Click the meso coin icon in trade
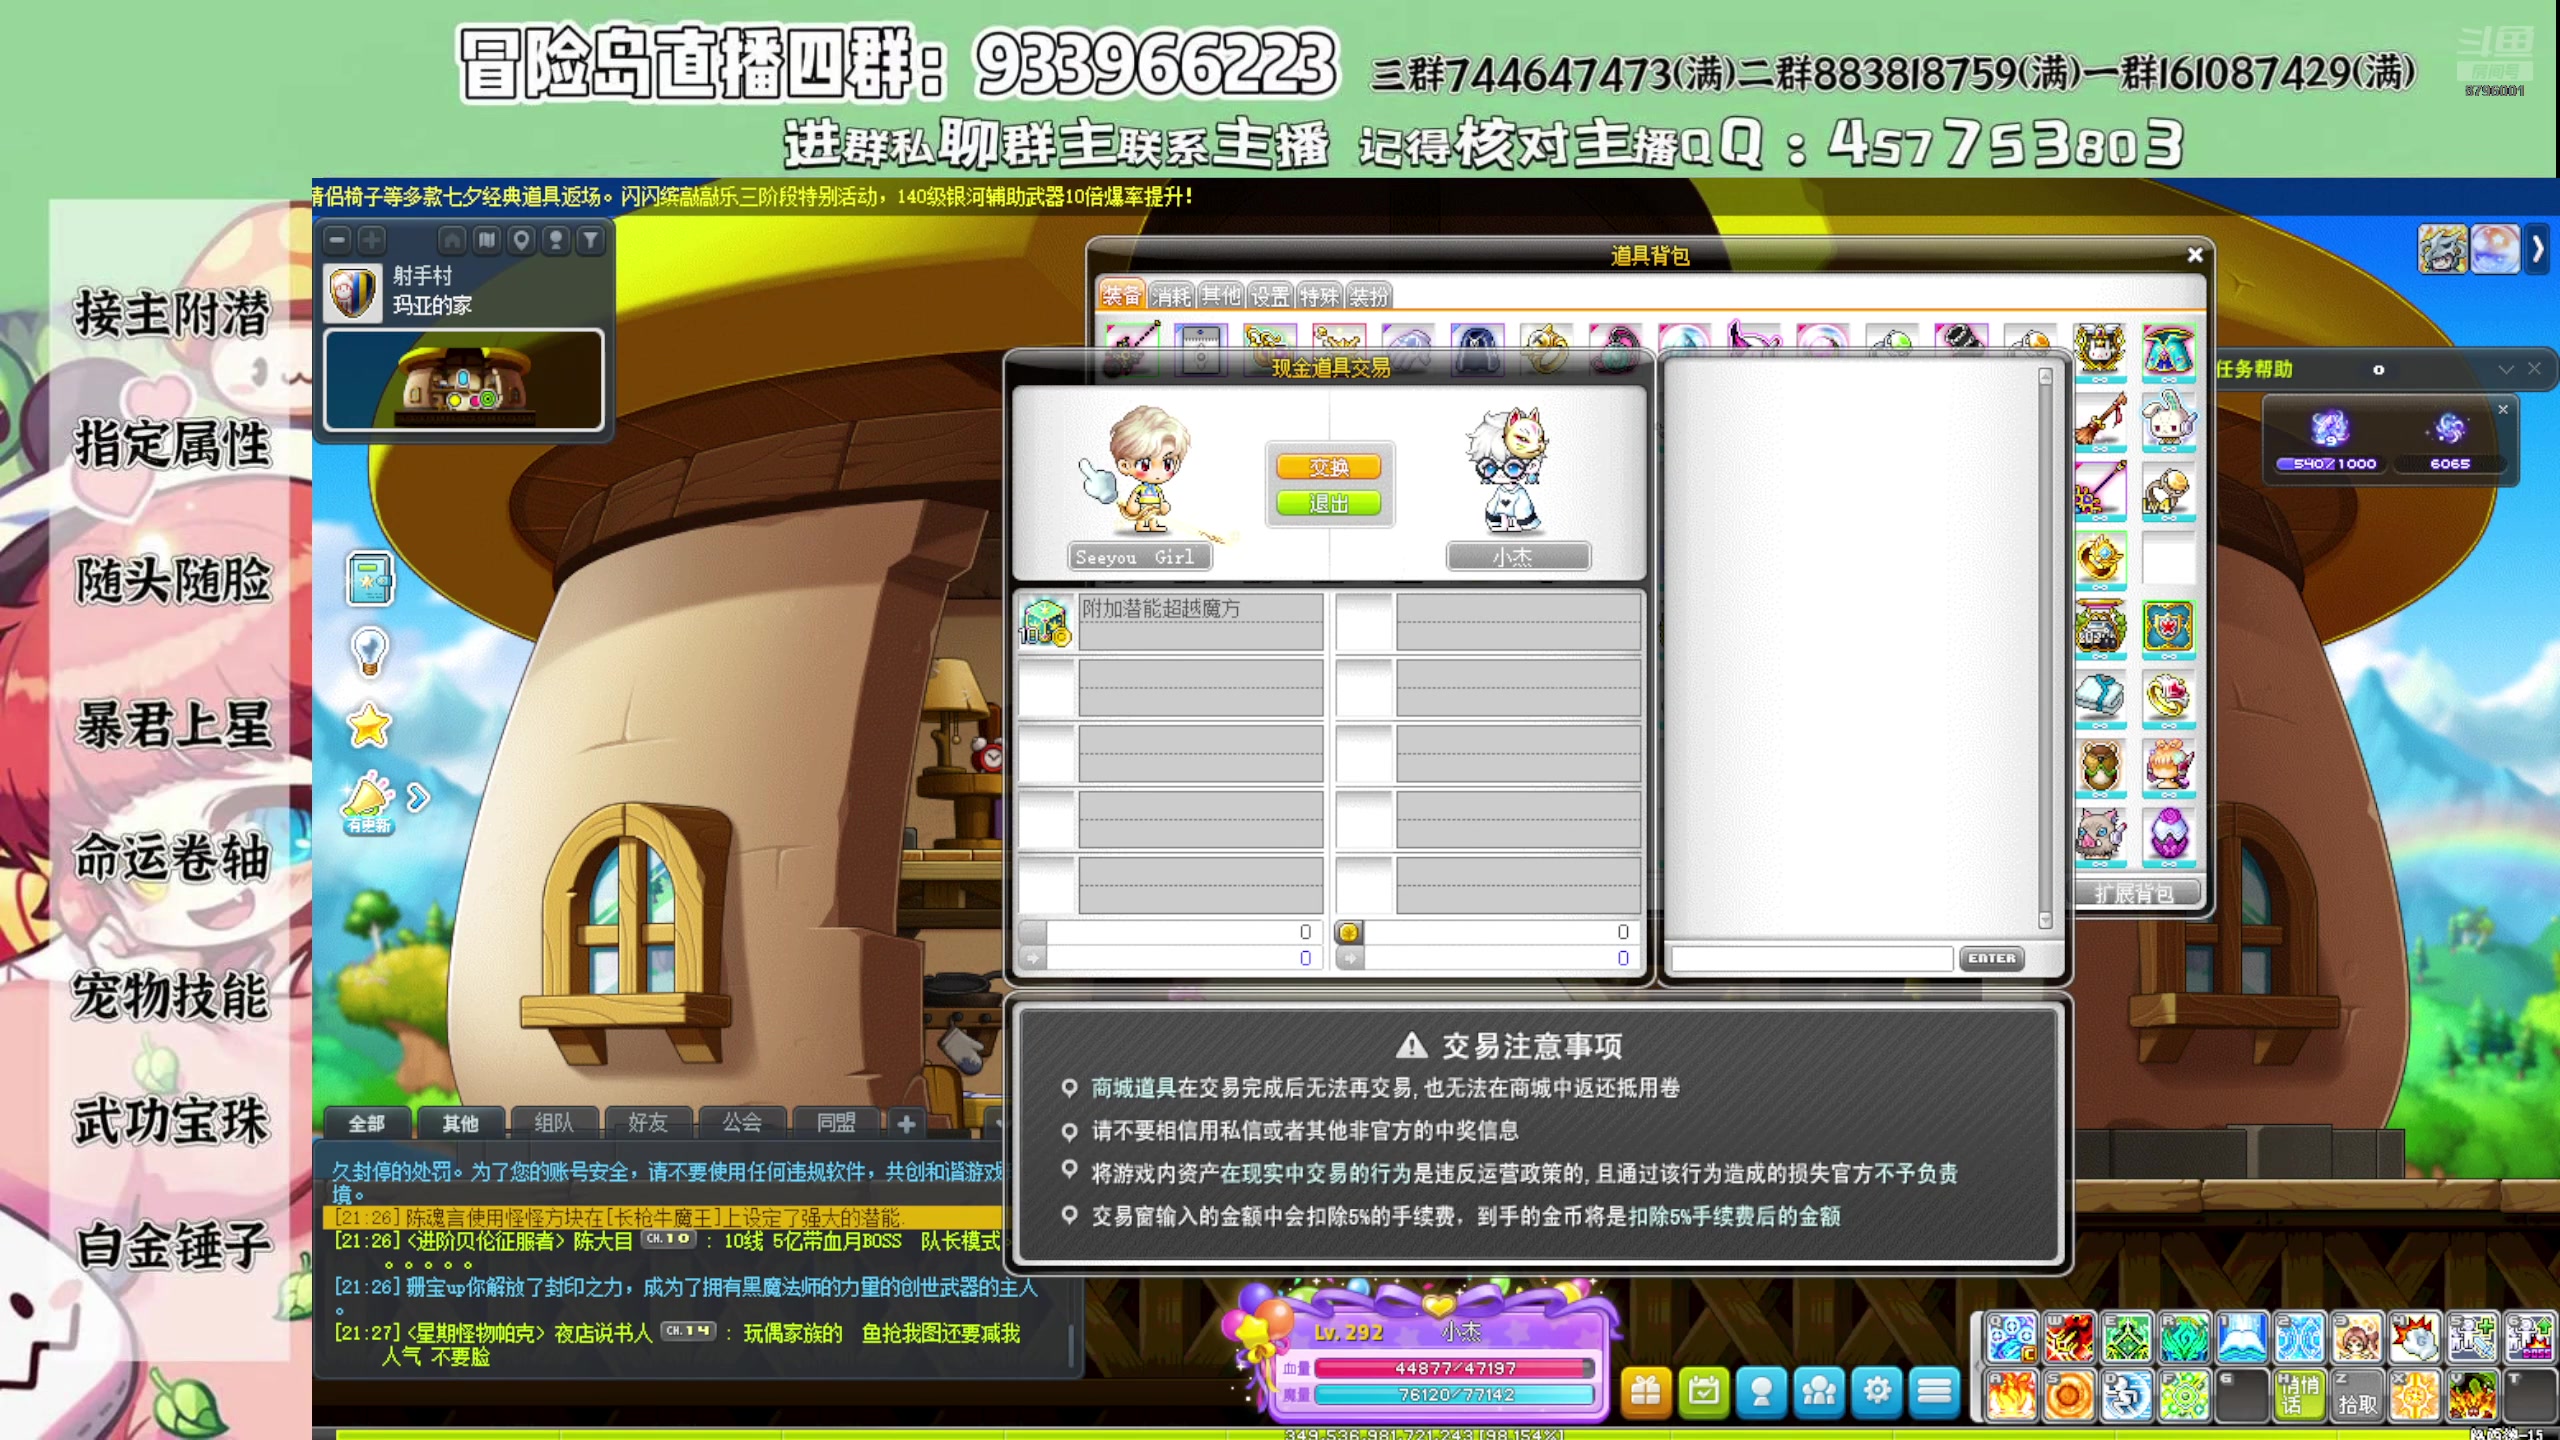 [x=1348, y=932]
